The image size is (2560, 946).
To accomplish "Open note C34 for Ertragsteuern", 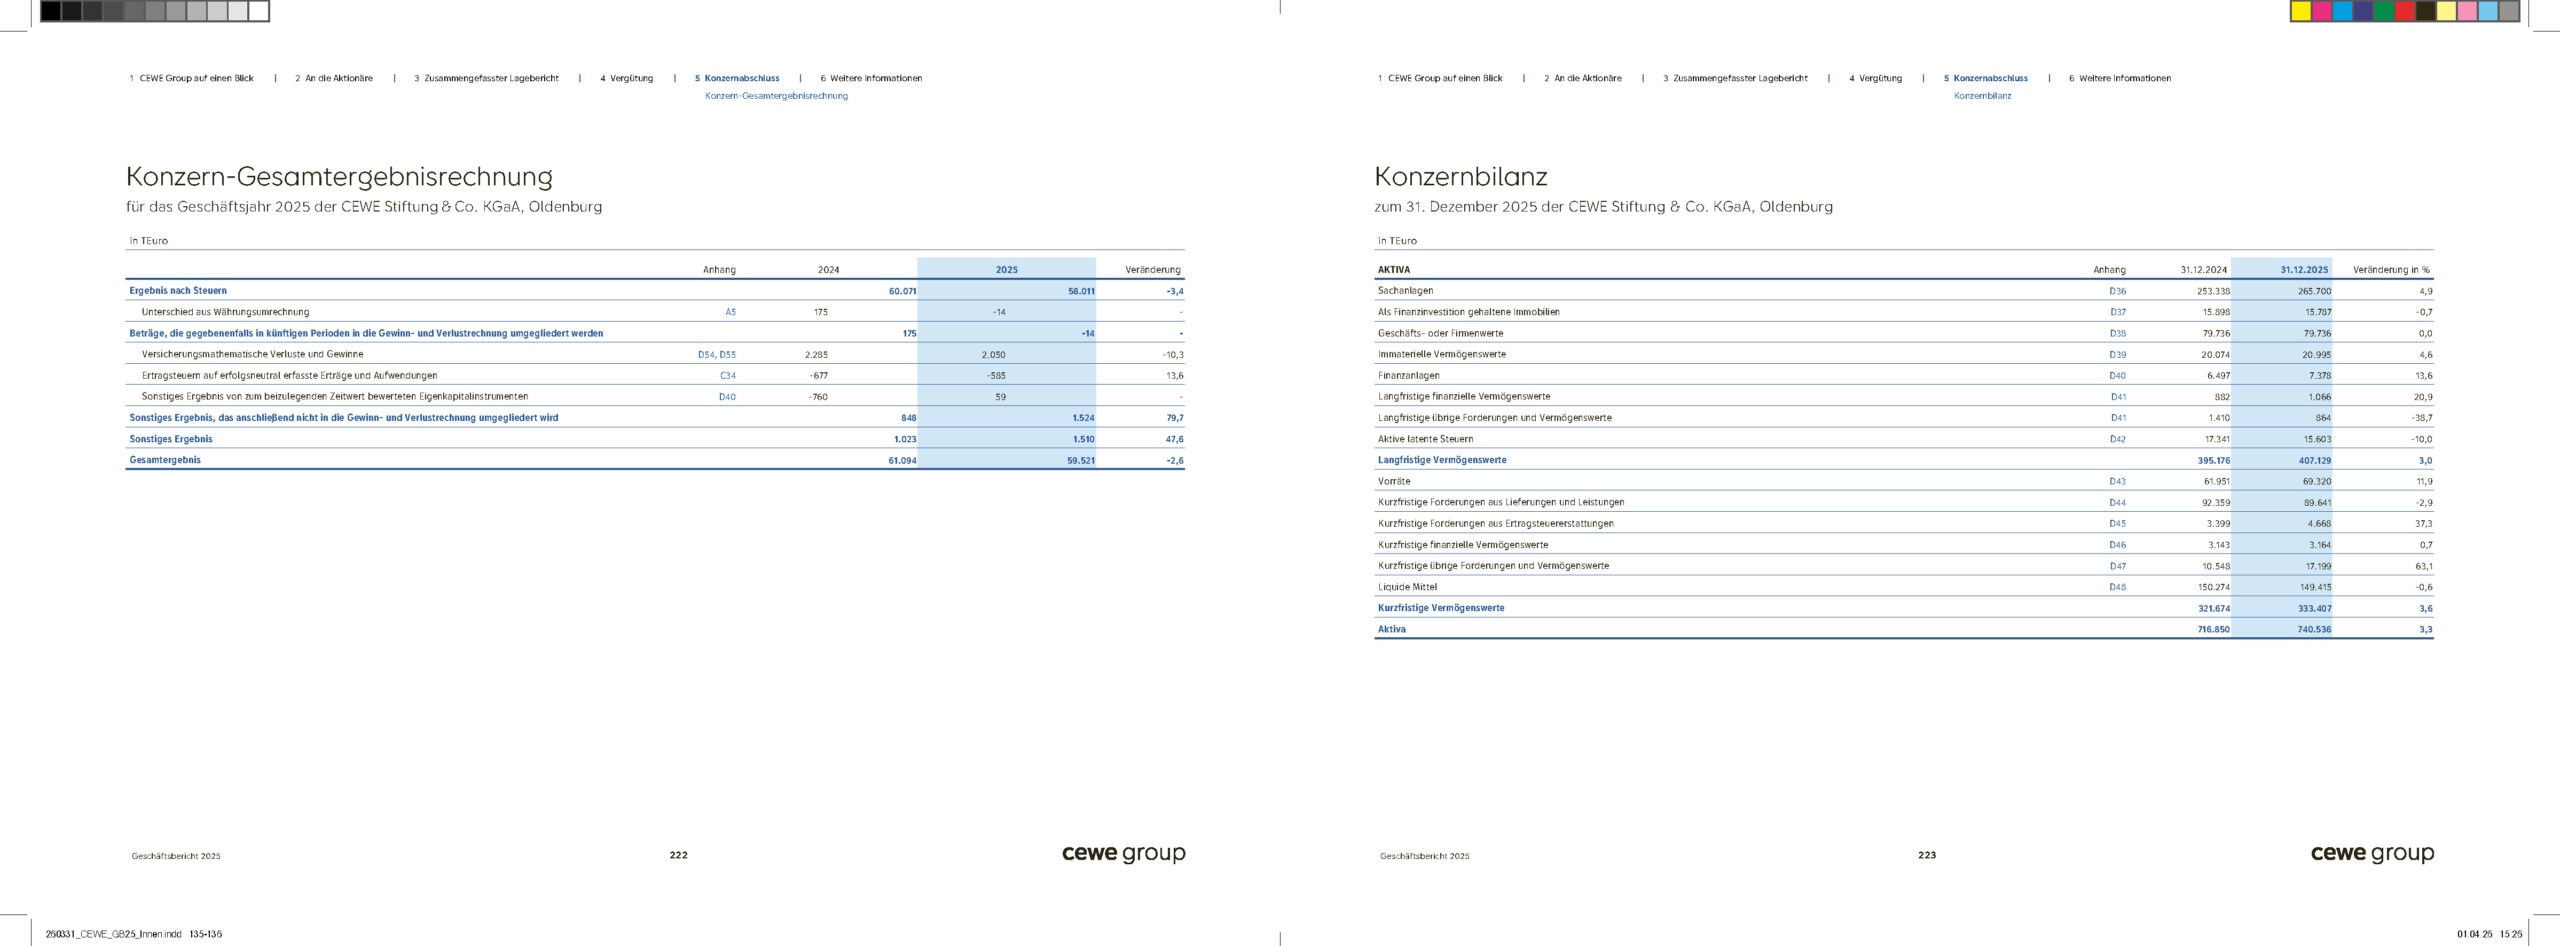I will click(x=727, y=376).
